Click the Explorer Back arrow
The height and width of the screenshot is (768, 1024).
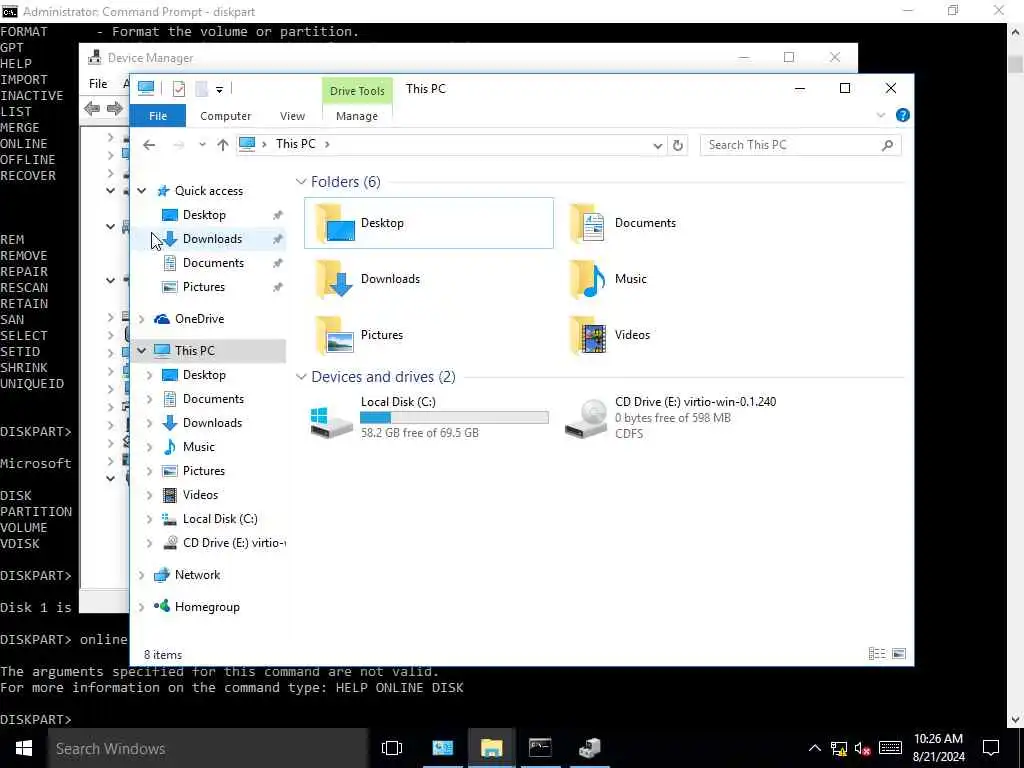tap(149, 145)
